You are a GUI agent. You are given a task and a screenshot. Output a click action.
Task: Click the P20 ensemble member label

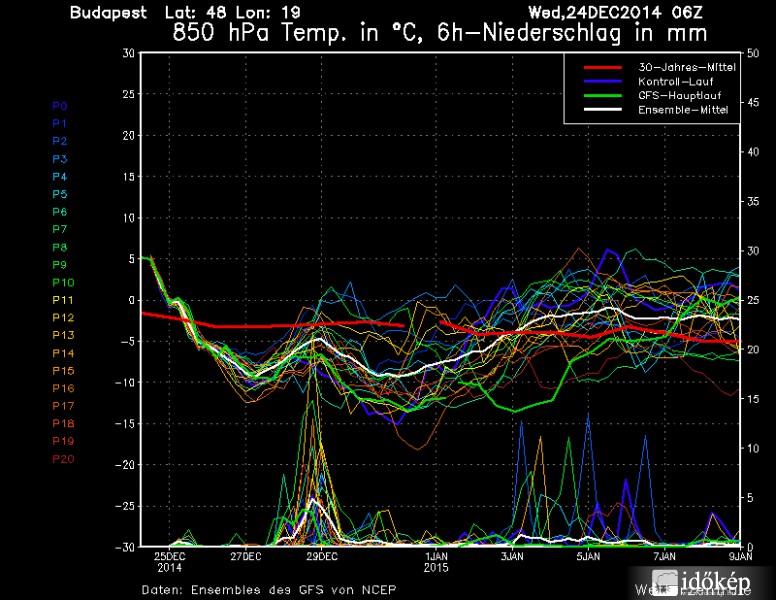point(63,459)
